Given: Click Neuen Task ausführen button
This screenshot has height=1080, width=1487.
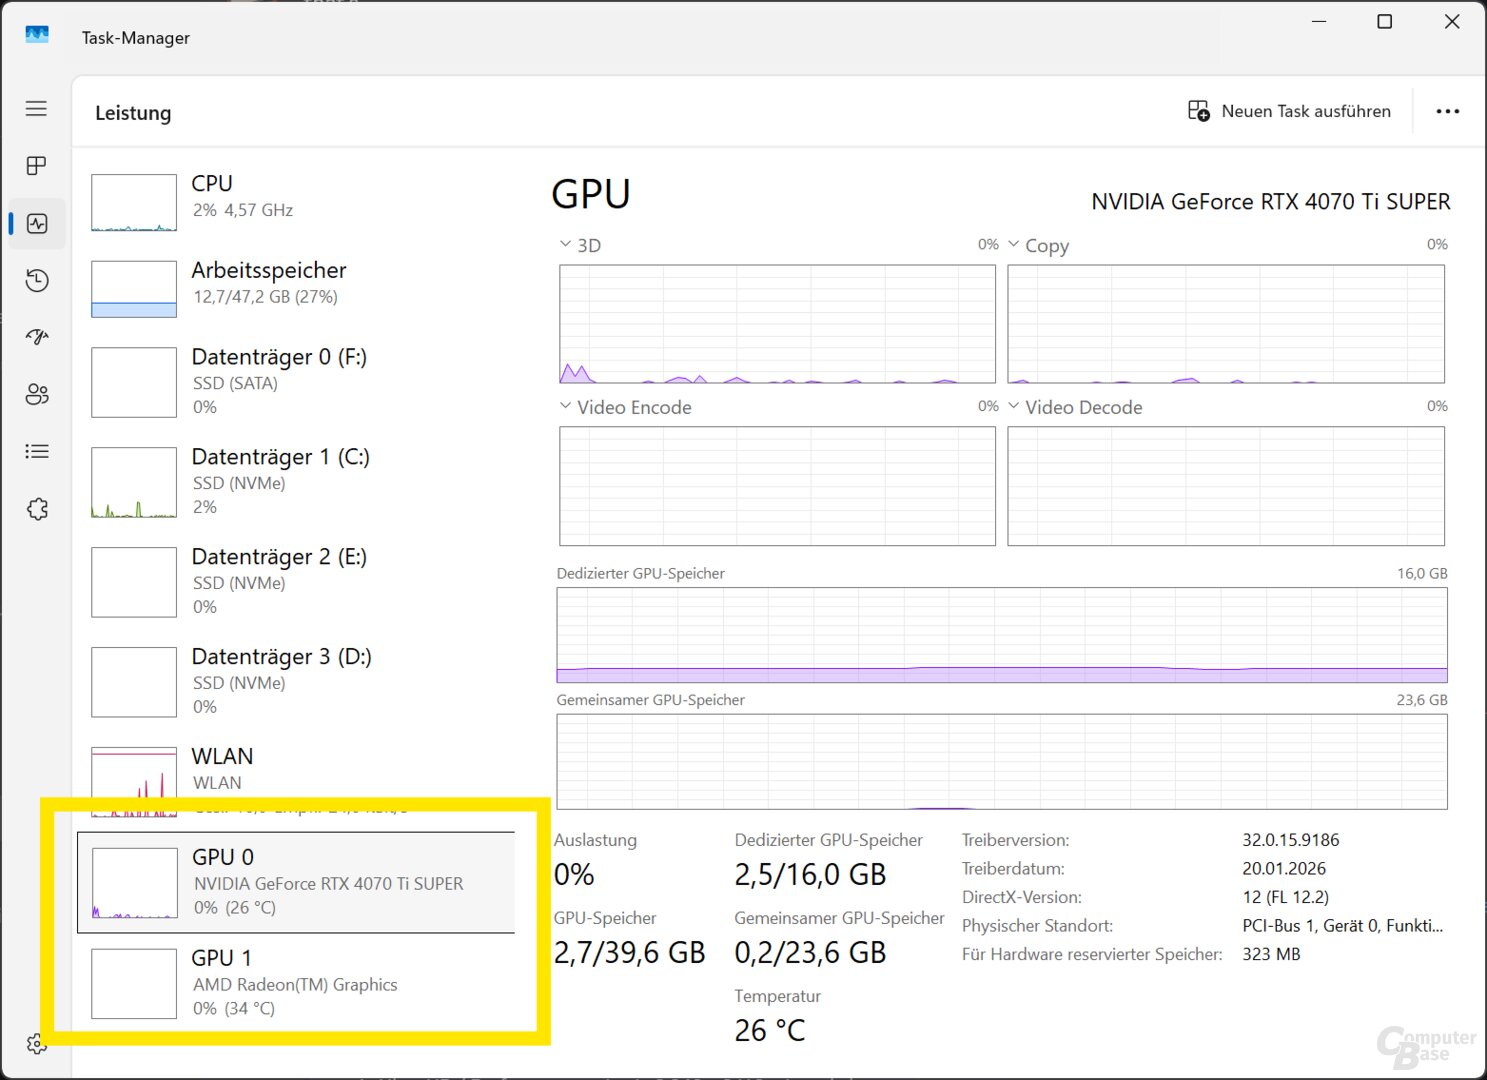Looking at the screenshot, I should (1289, 111).
